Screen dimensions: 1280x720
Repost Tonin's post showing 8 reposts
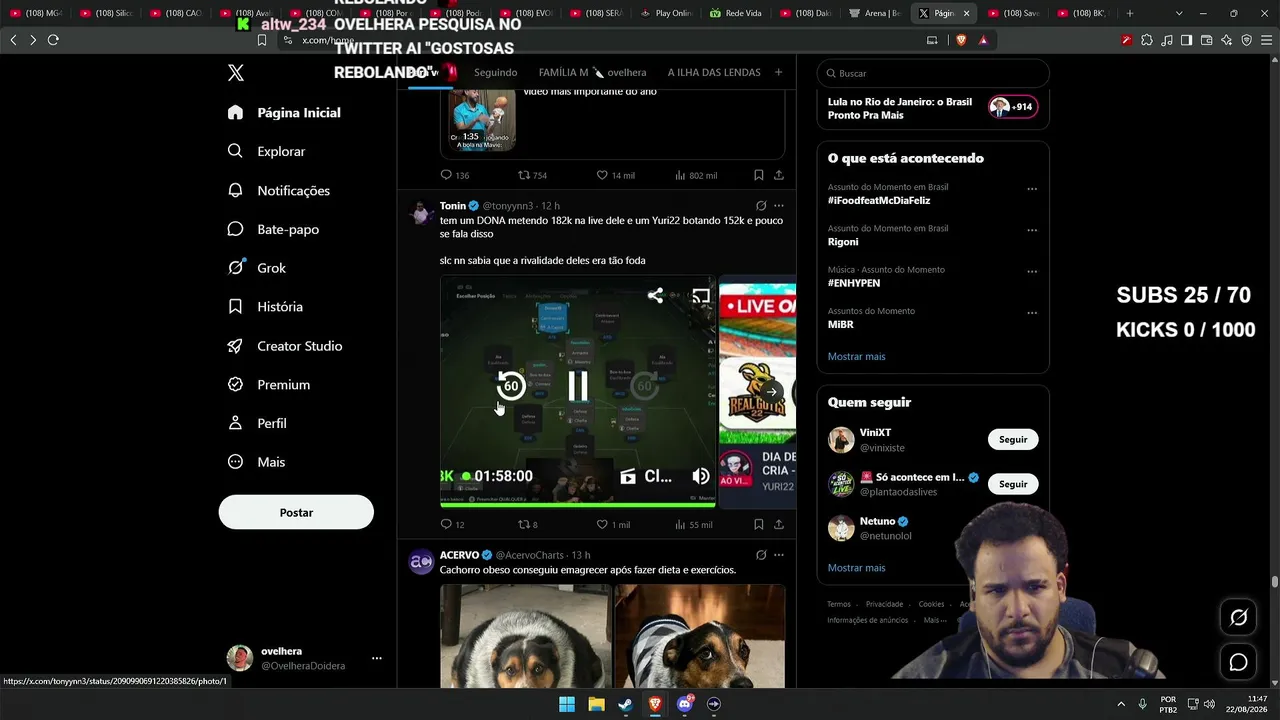528,524
